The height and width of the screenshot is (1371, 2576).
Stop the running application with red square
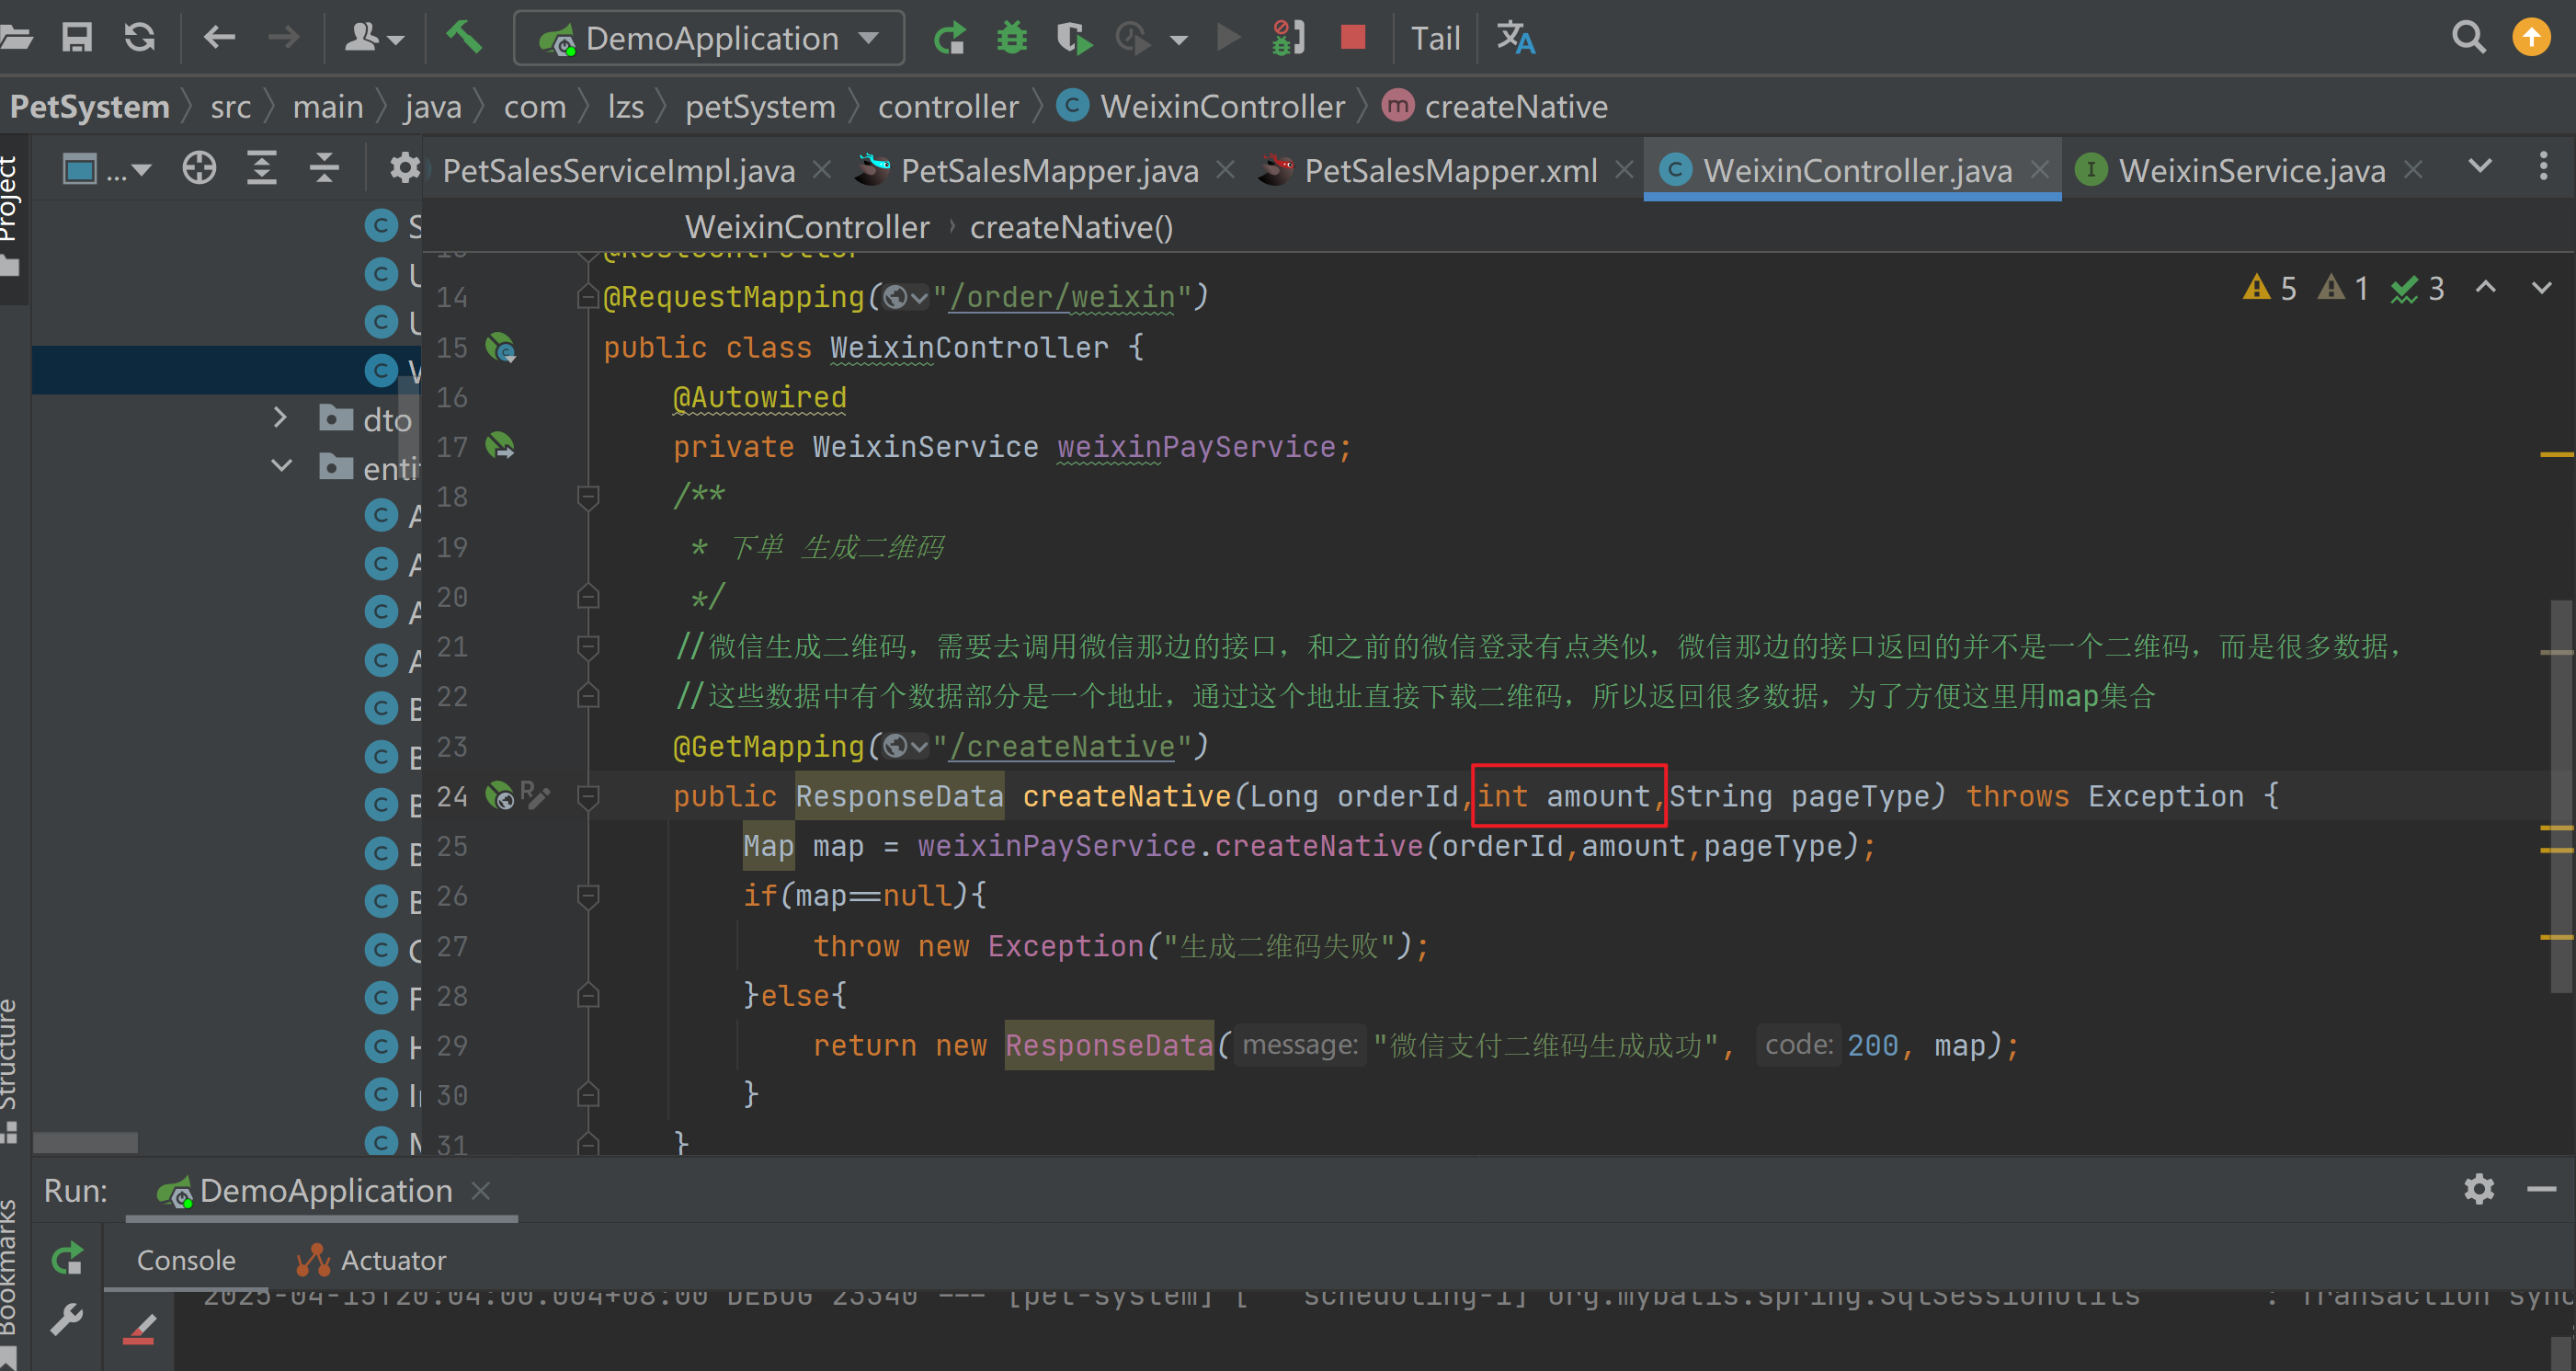tap(1352, 38)
